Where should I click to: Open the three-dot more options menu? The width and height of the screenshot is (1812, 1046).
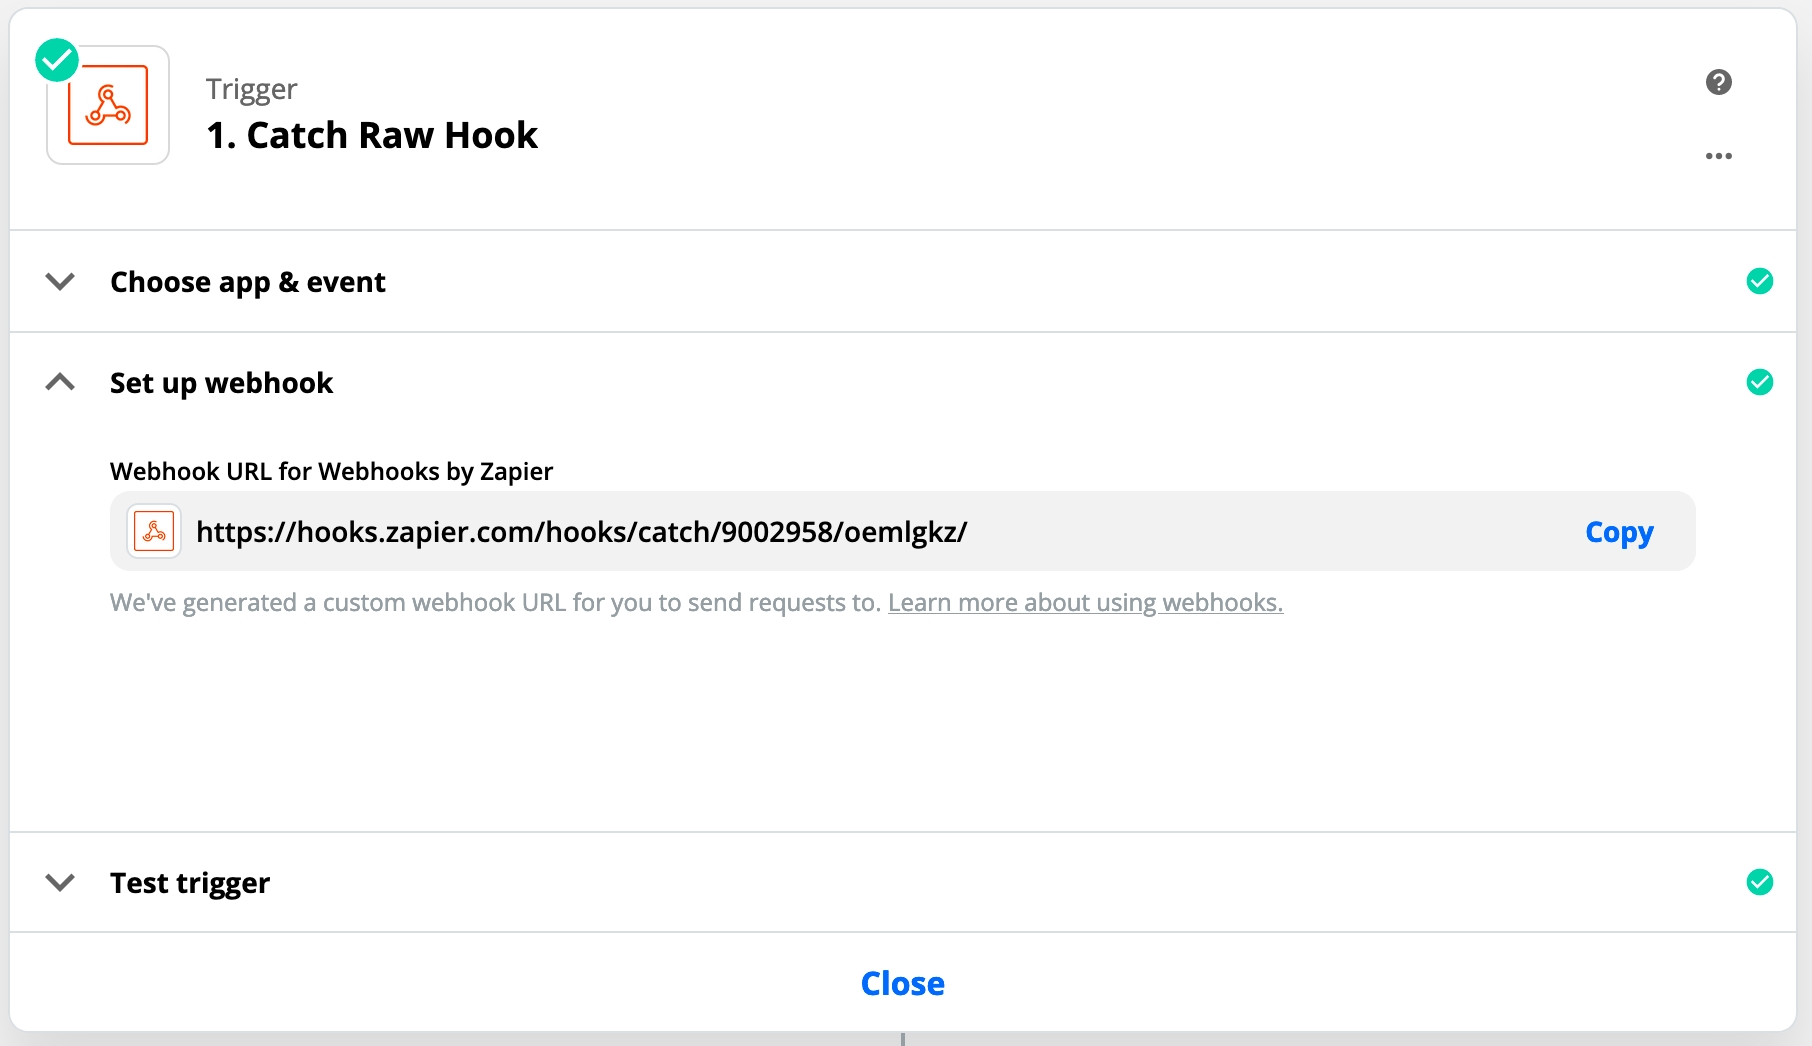(1718, 156)
